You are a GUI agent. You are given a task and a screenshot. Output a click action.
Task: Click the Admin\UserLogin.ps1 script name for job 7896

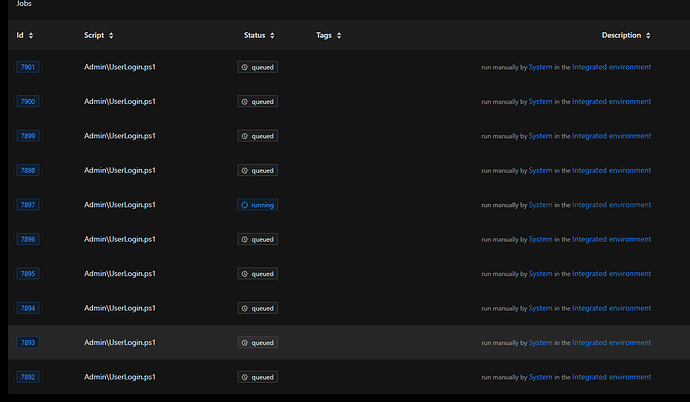[x=119, y=239]
